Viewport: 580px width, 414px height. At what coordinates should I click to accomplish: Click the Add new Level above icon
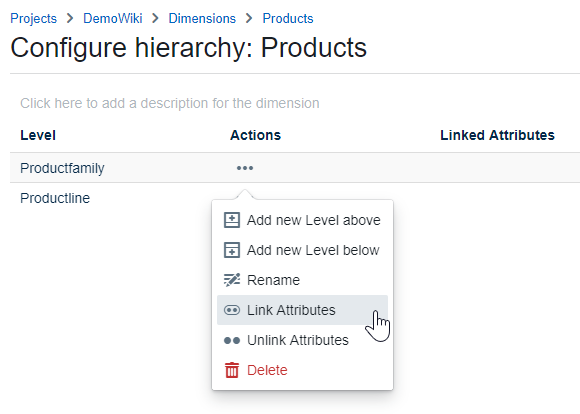(232, 220)
